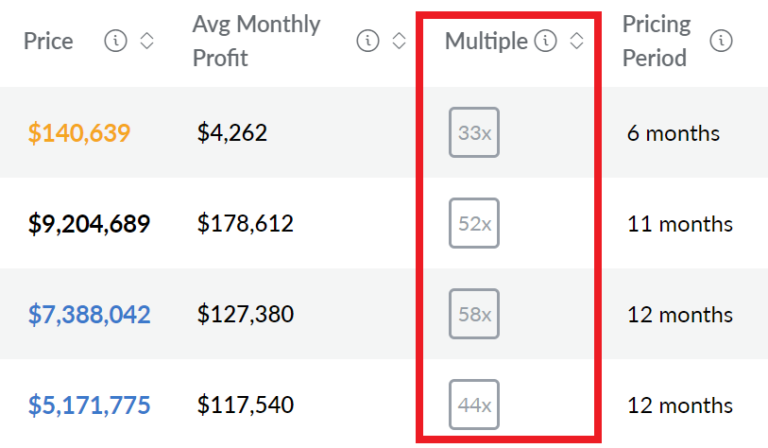Screen dimensions: 768x448
Task: Click the 11 months pricing period cell
Action: coord(679,224)
